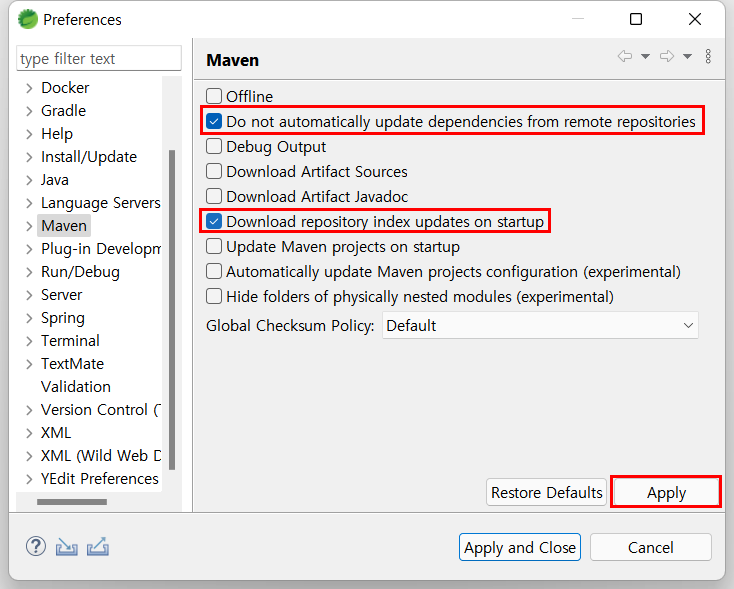
Task: Select Install/Update preferences page
Action: pyautogui.click(x=89, y=157)
